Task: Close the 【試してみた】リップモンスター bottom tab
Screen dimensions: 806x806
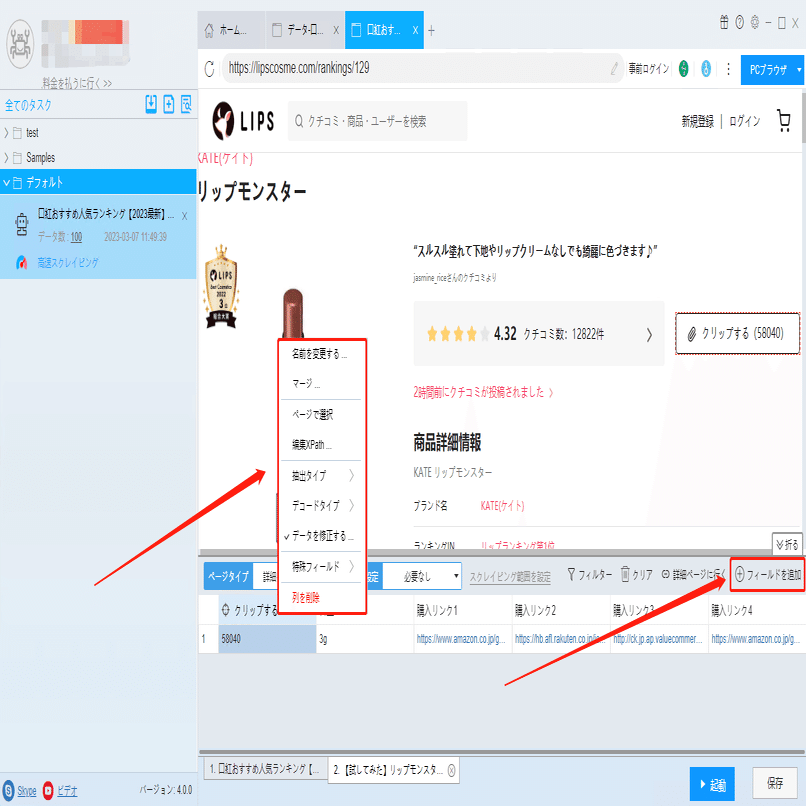Action: click(x=451, y=770)
